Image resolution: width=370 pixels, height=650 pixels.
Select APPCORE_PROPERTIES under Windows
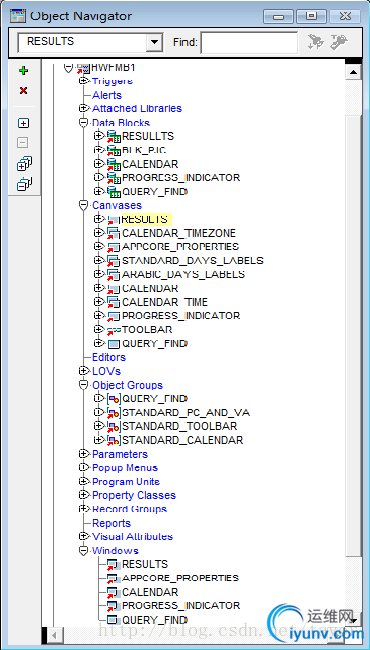[x=180, y=578]
